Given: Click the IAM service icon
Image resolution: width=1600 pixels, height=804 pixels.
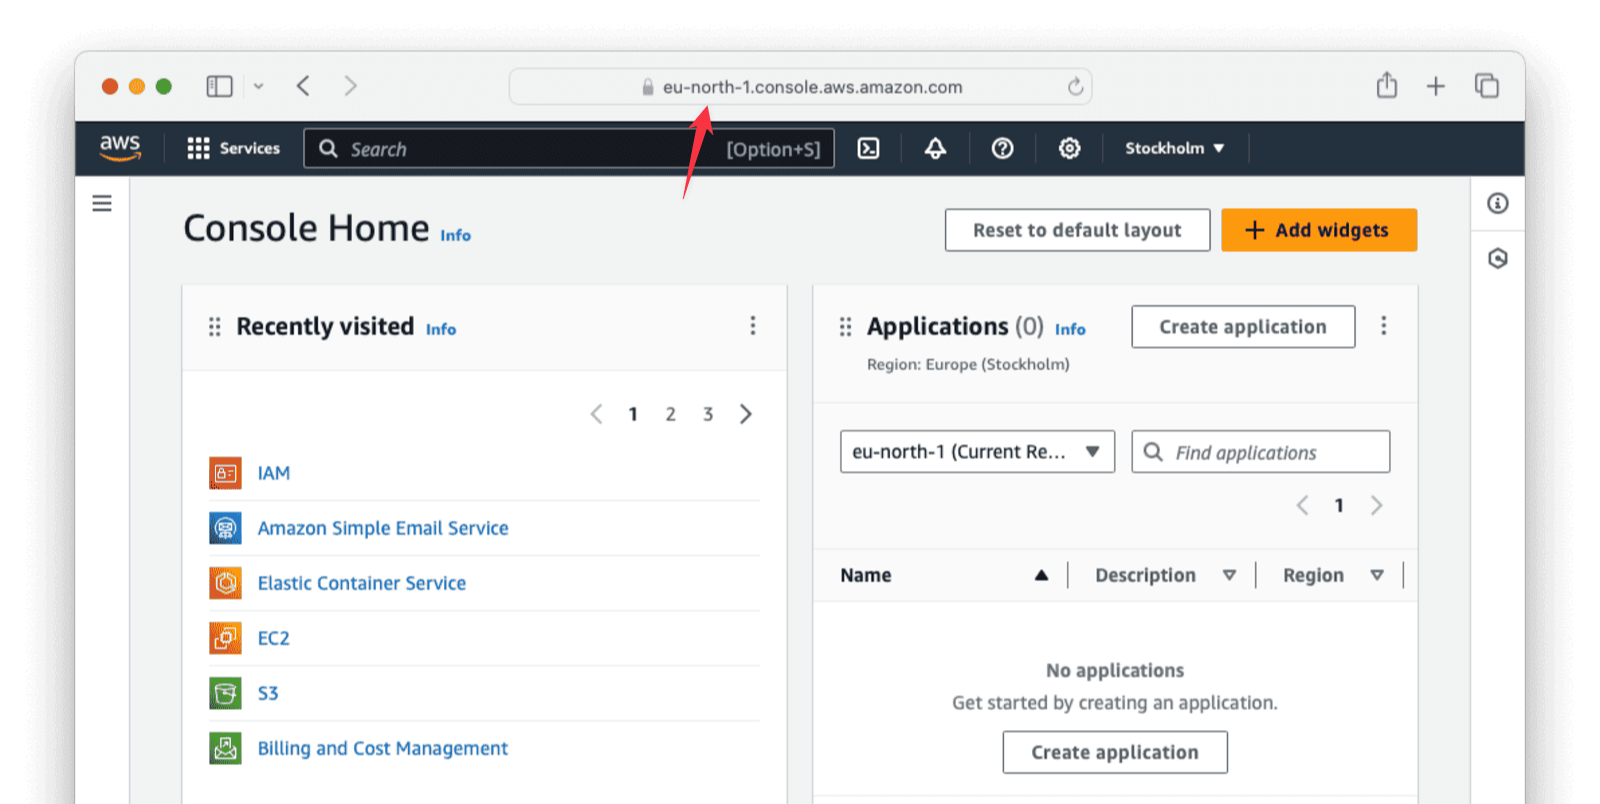Looking at the screenshot, I should (x=225, y=473).
